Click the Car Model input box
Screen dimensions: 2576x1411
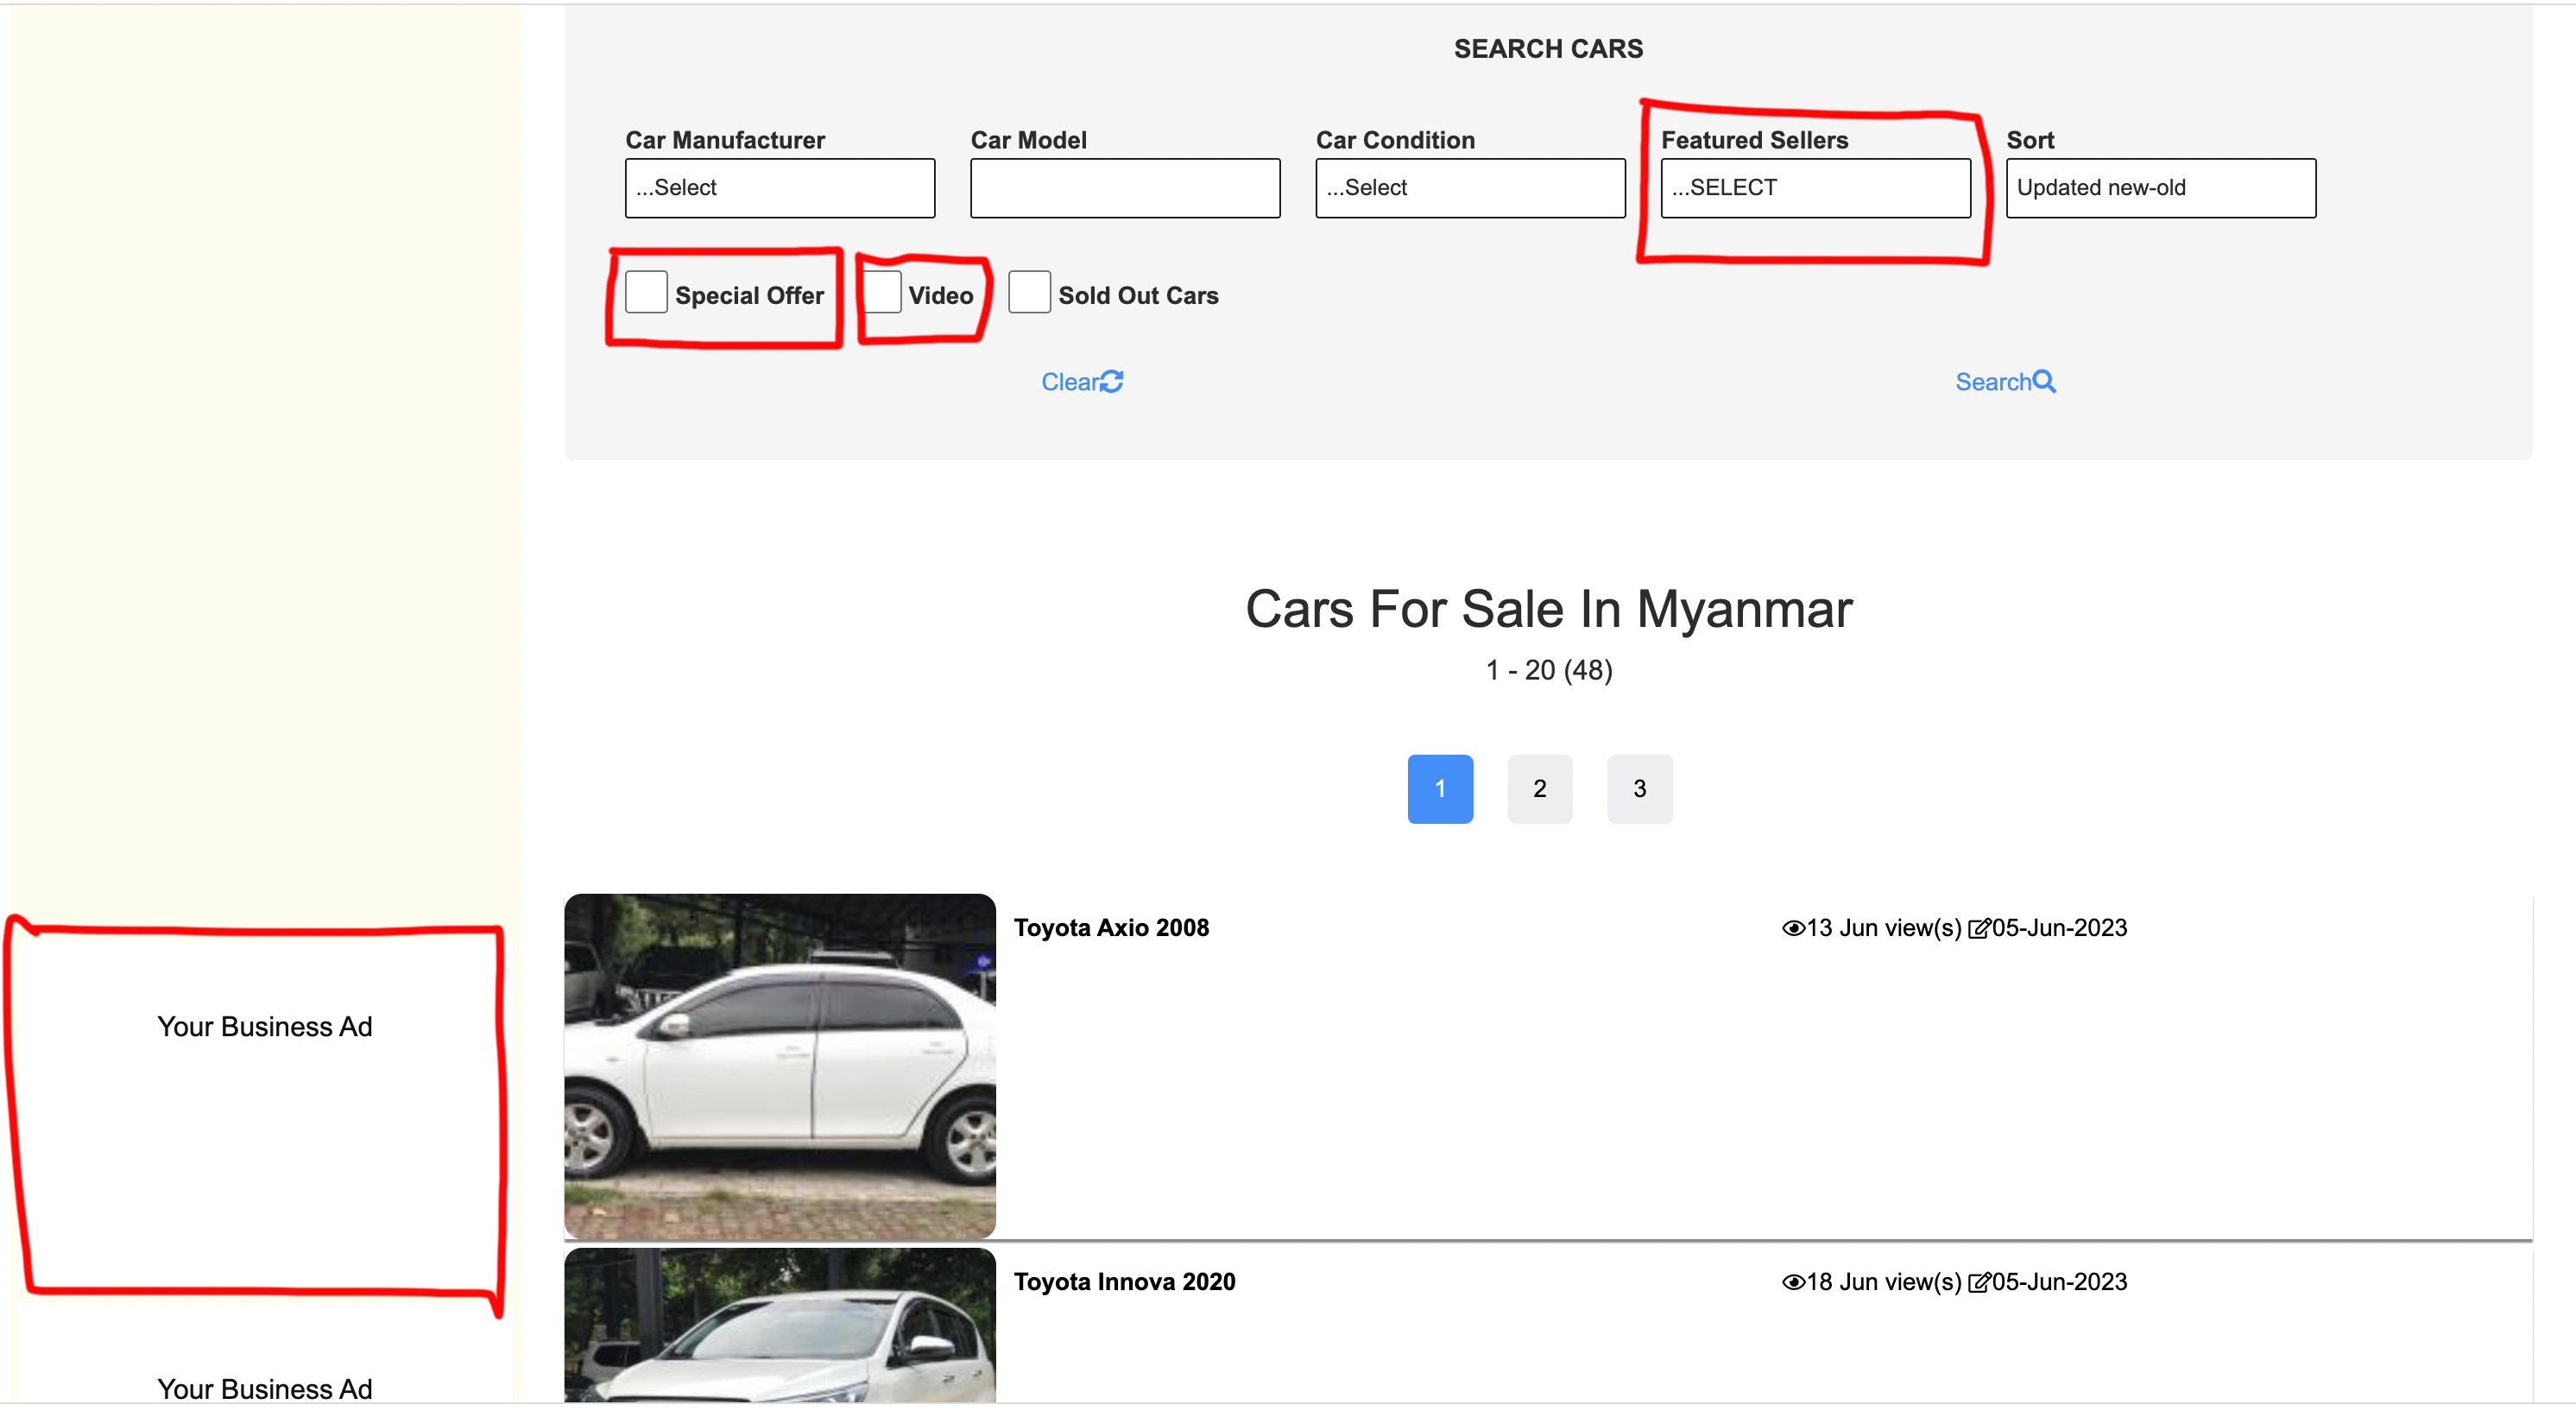(1125, 188)
